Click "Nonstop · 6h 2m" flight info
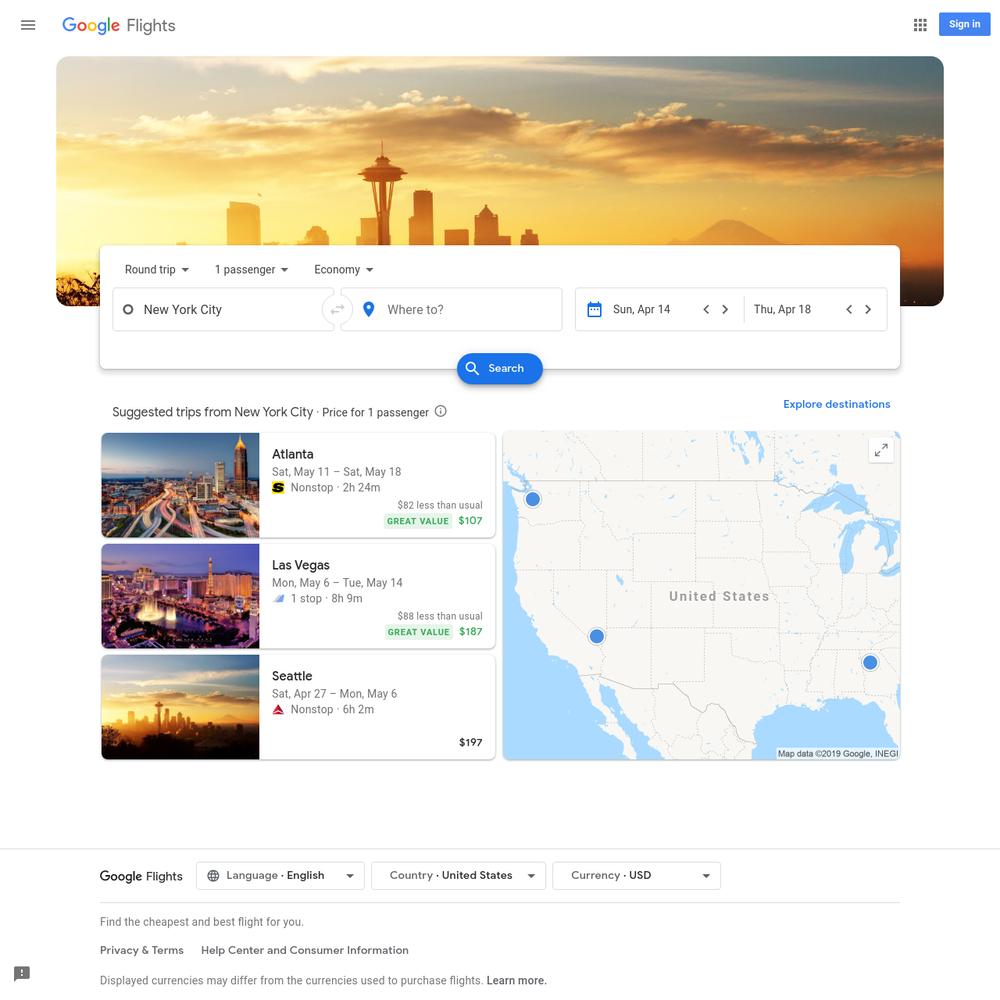Image resolution: width=1000 pixels, height=1000 pixels. (332, 710)
